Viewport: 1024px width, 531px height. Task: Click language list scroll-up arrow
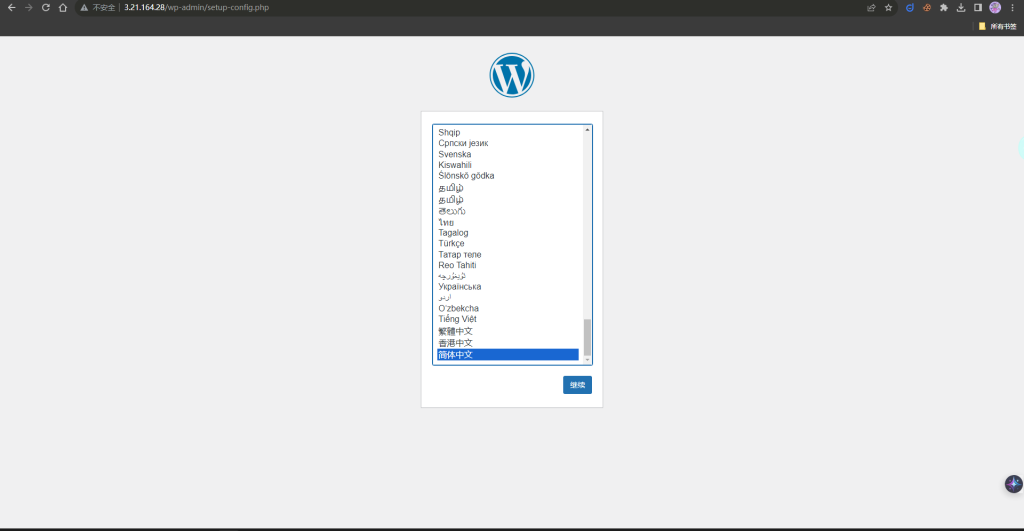(x=587, y=130)
